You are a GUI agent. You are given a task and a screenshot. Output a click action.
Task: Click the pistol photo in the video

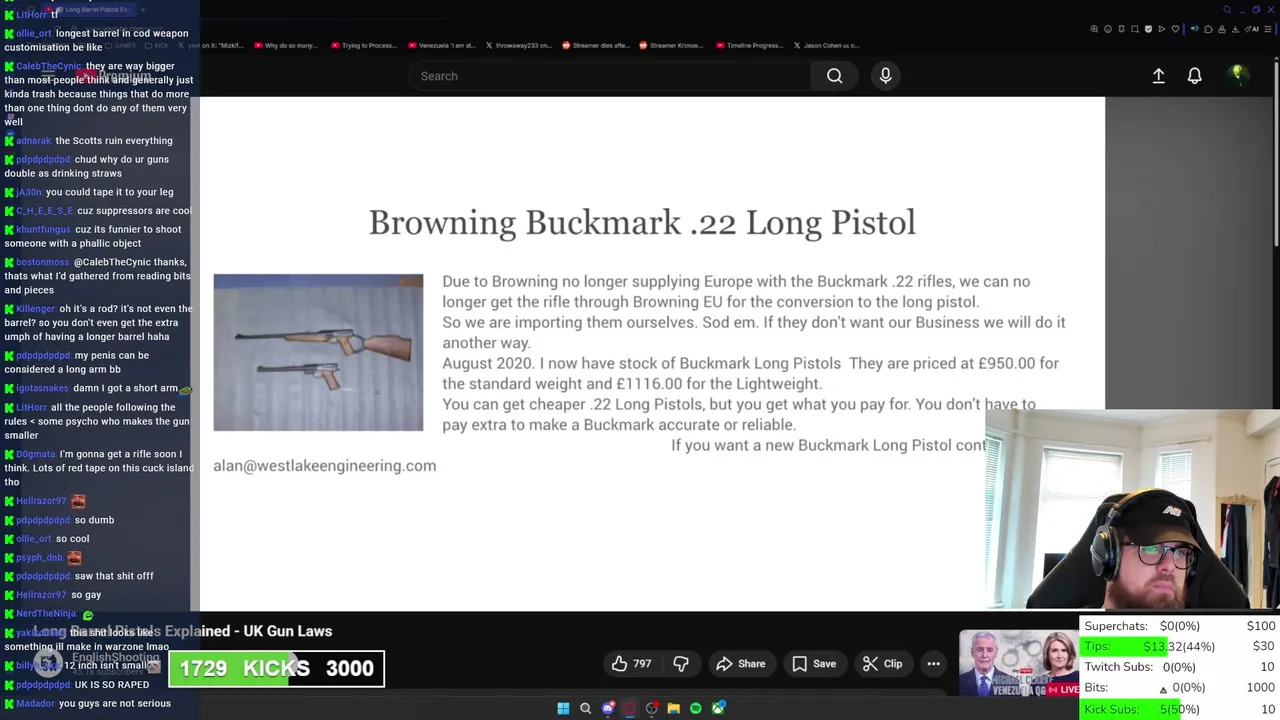(318, 352)
